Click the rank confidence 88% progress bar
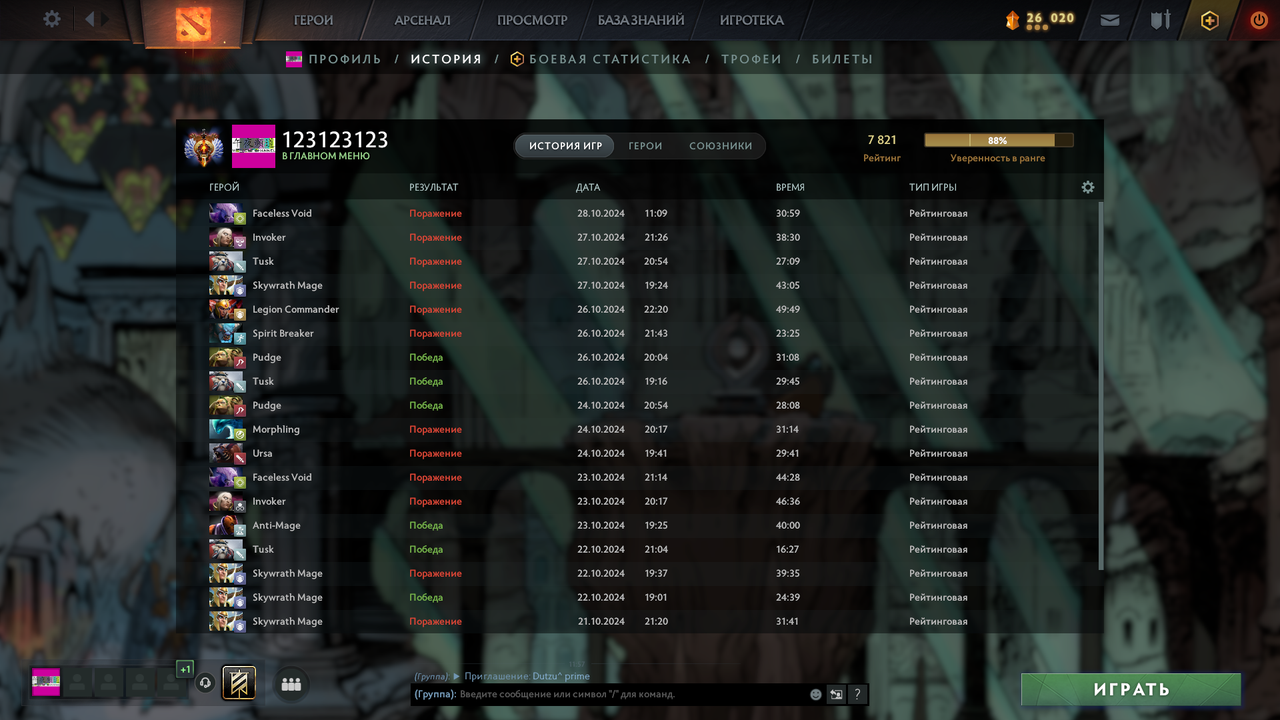 coord(998,141)
